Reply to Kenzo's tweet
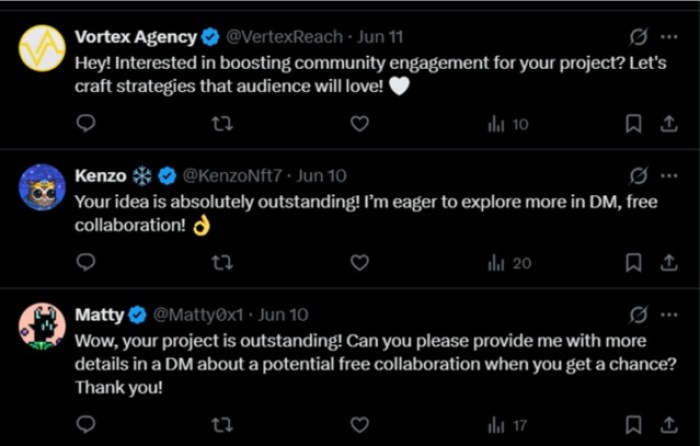 pyautogui.click(x=86, y=262)
